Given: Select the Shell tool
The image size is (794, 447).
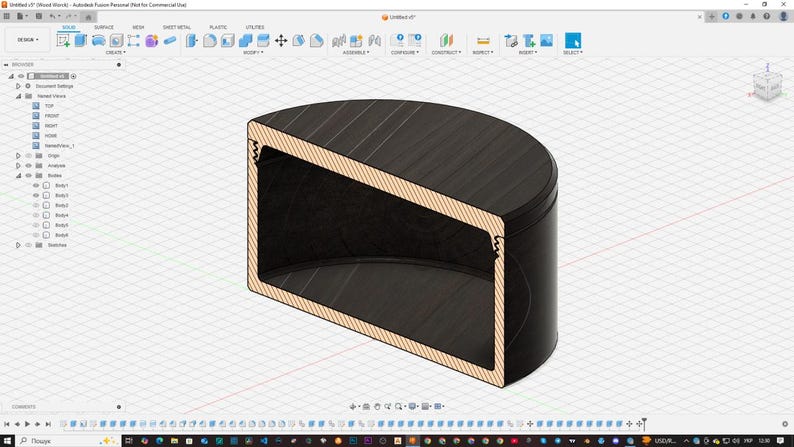Looking at the screenshot, I should point(227,40).
